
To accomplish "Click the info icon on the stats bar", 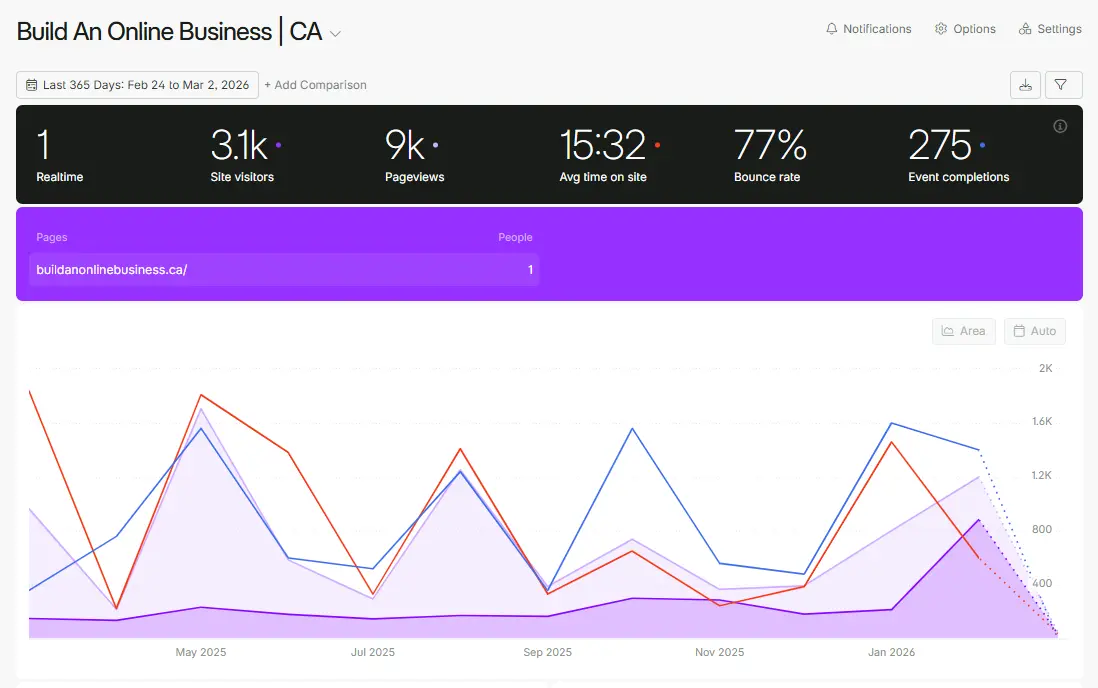I will [x=1060, y=126].
